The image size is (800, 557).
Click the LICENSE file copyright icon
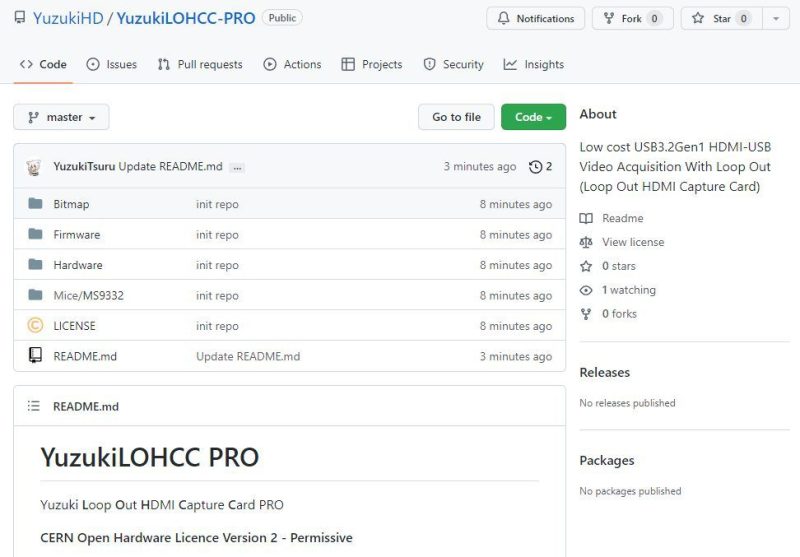pos(35,326)
